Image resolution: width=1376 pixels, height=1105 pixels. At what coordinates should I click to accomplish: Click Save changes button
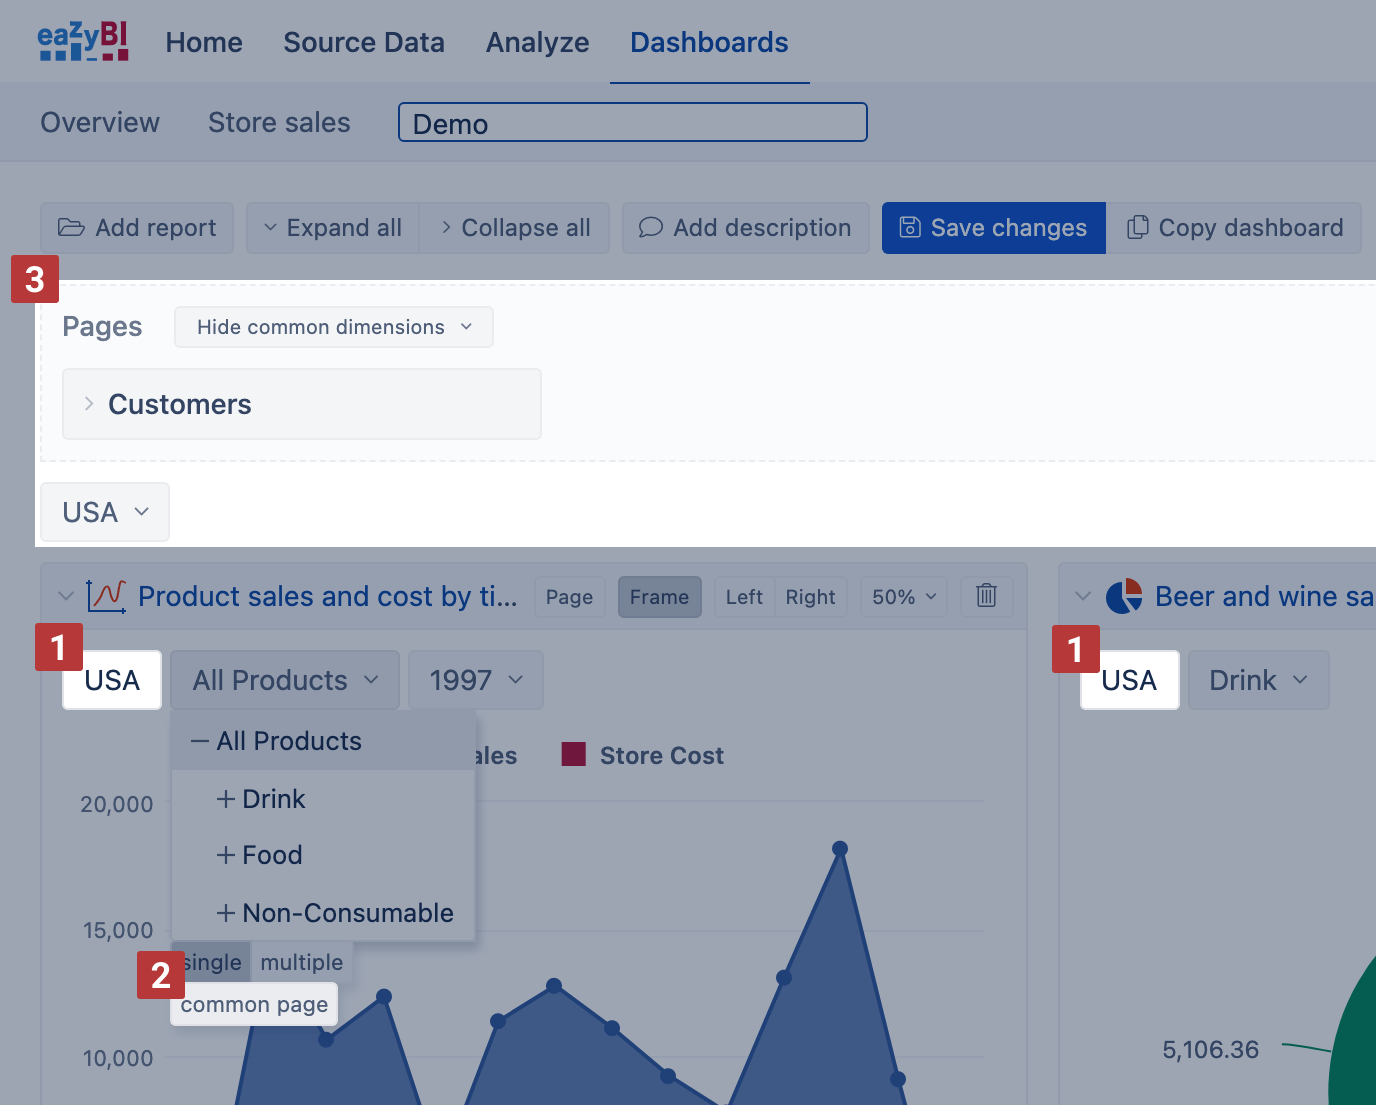993,228
